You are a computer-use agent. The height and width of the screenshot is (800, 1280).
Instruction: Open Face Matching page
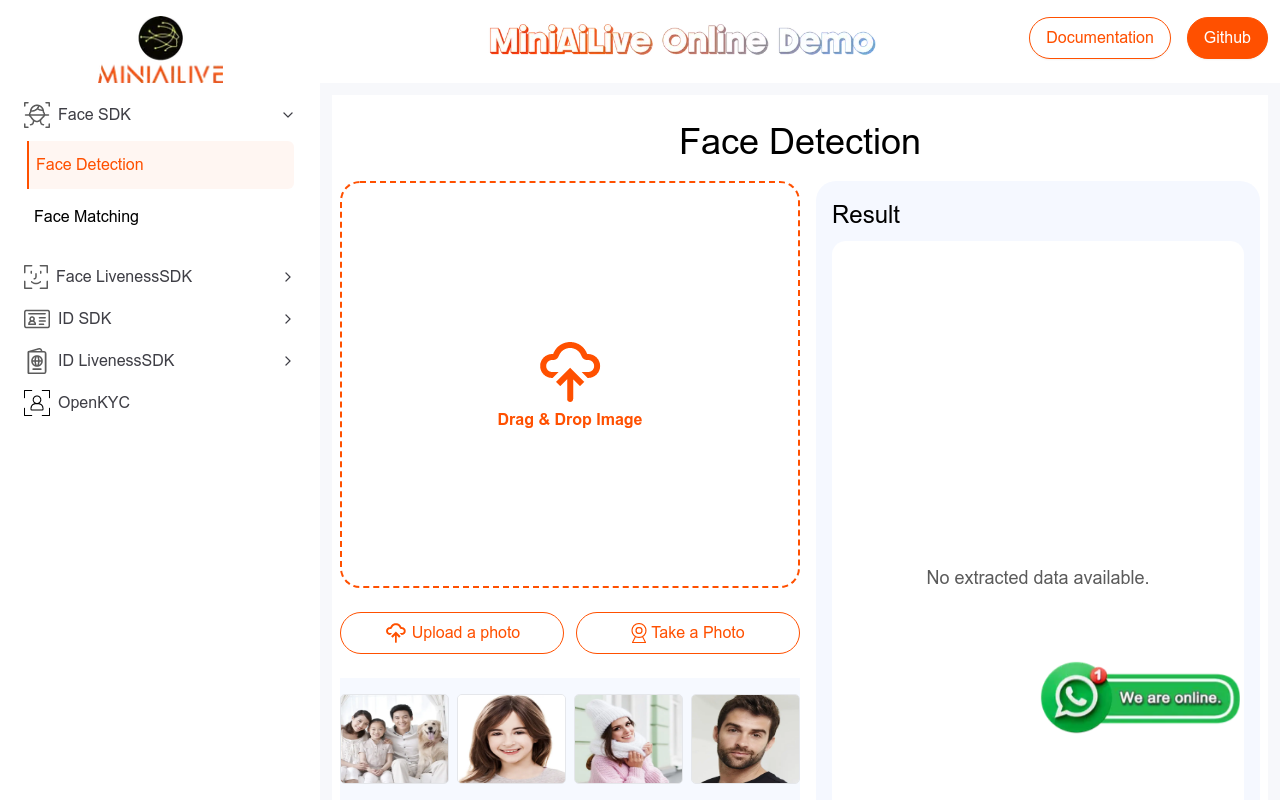click(86, 217)
